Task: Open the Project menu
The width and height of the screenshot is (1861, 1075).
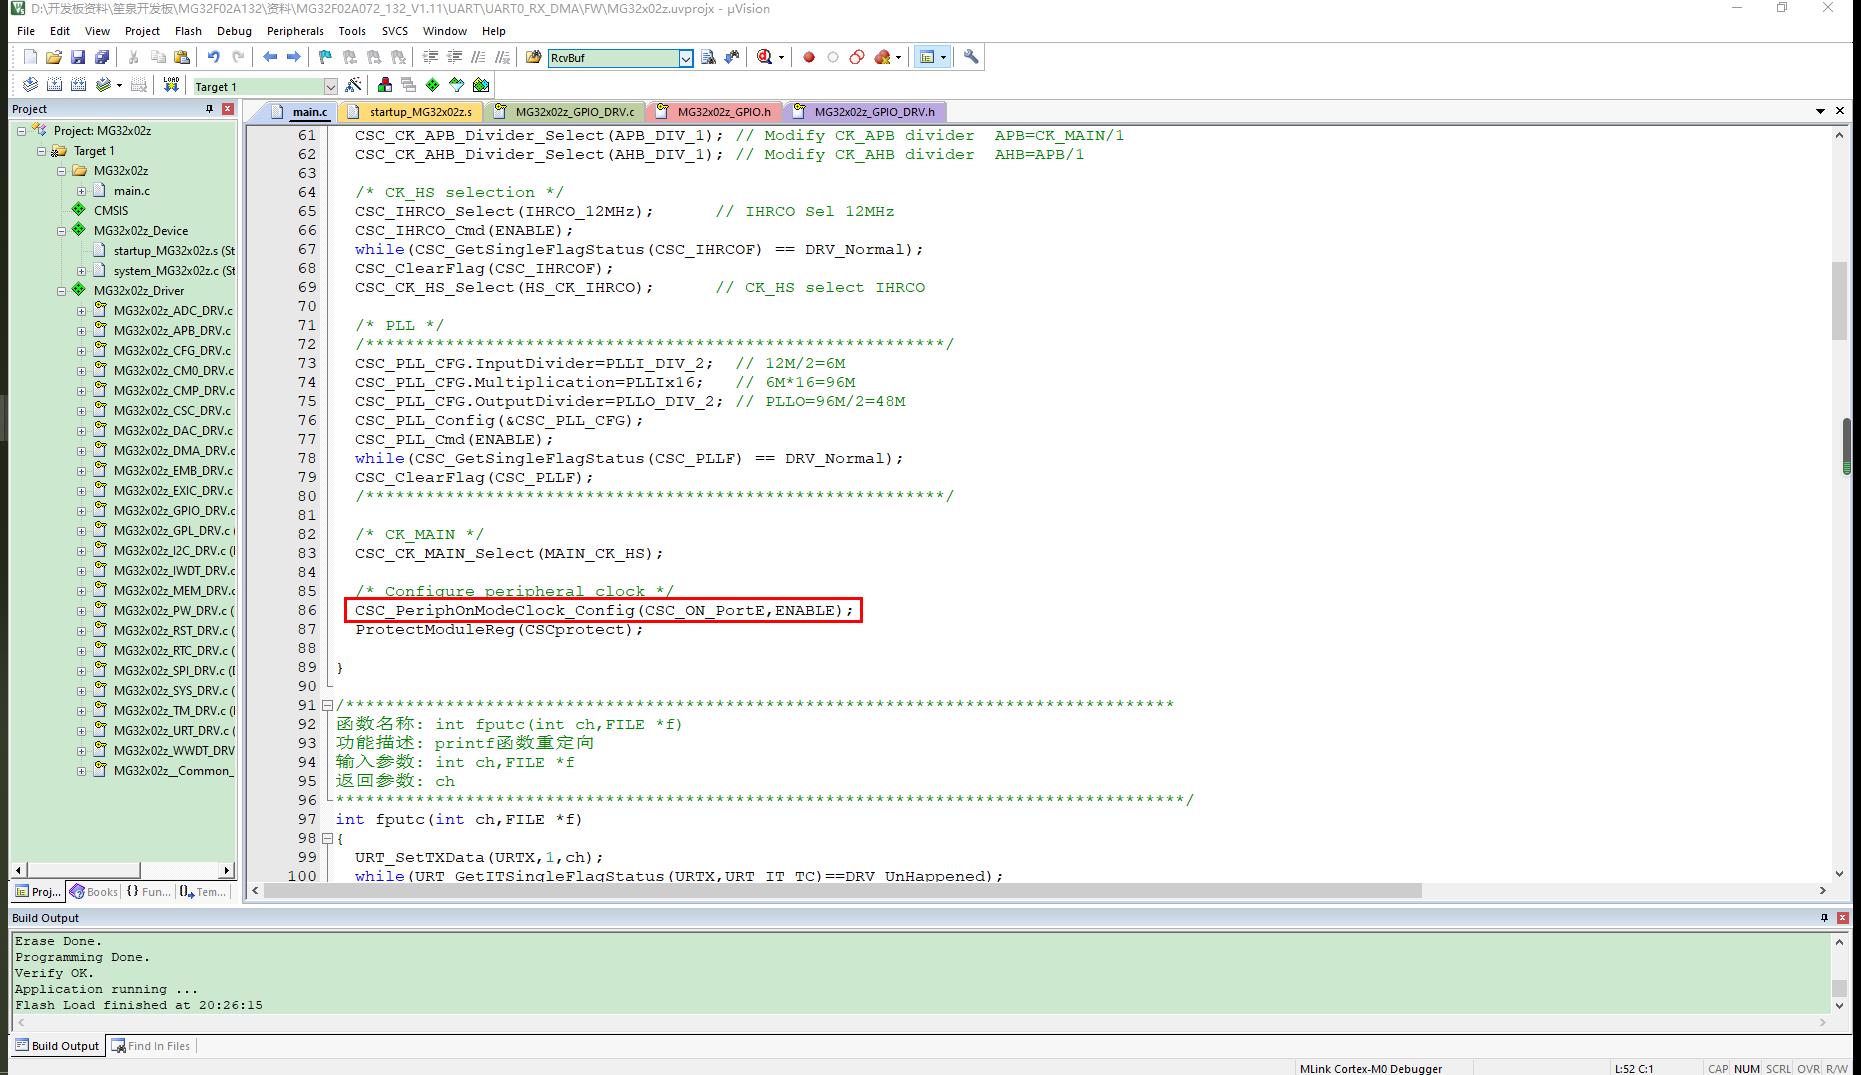Action: pyautogui.click(x=142, y=31)
